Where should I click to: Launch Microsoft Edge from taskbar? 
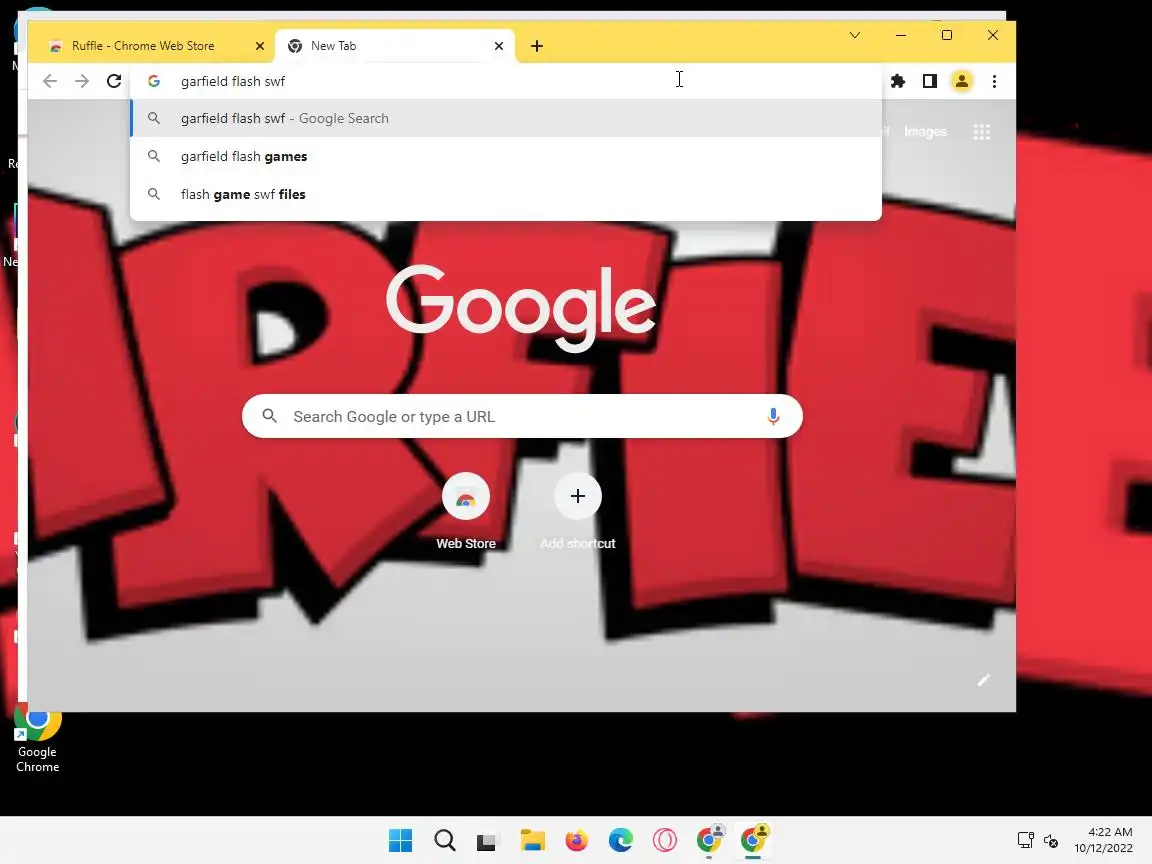621,840
